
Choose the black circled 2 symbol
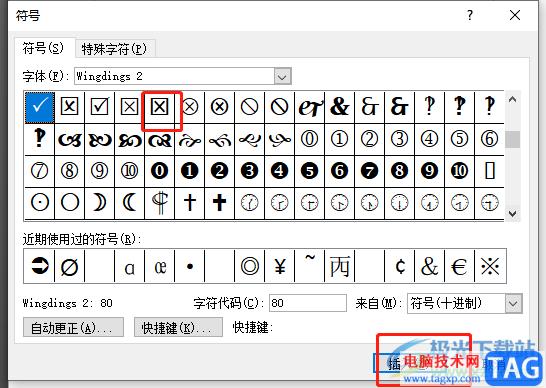click(219, 171)
